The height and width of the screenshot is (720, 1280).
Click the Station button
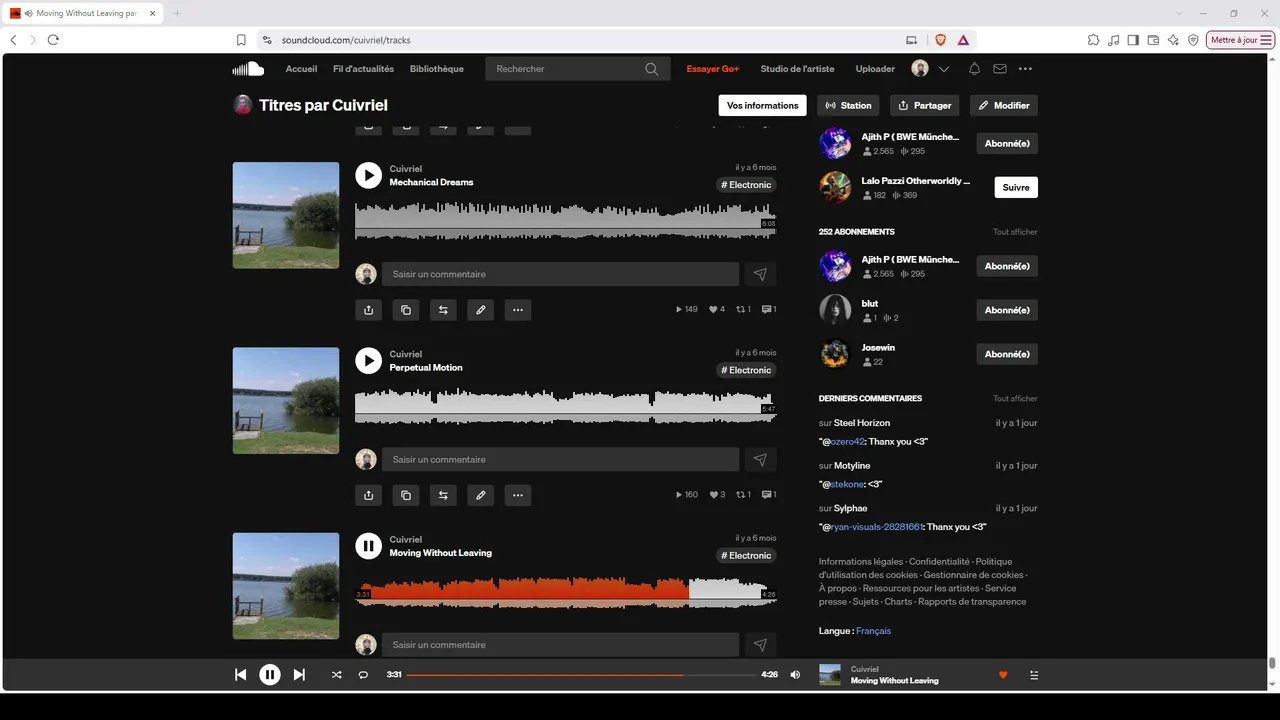pyautogui.click(x=847, y=105)
